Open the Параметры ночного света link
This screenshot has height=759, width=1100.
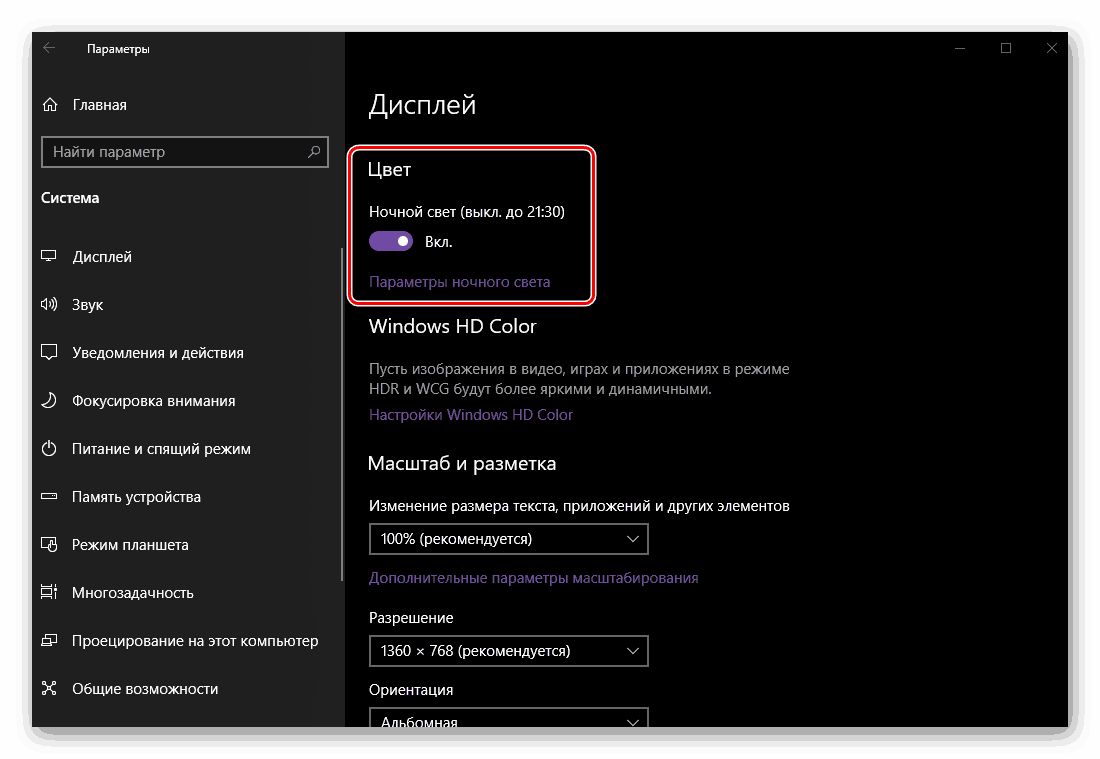(x=459, y=282)
